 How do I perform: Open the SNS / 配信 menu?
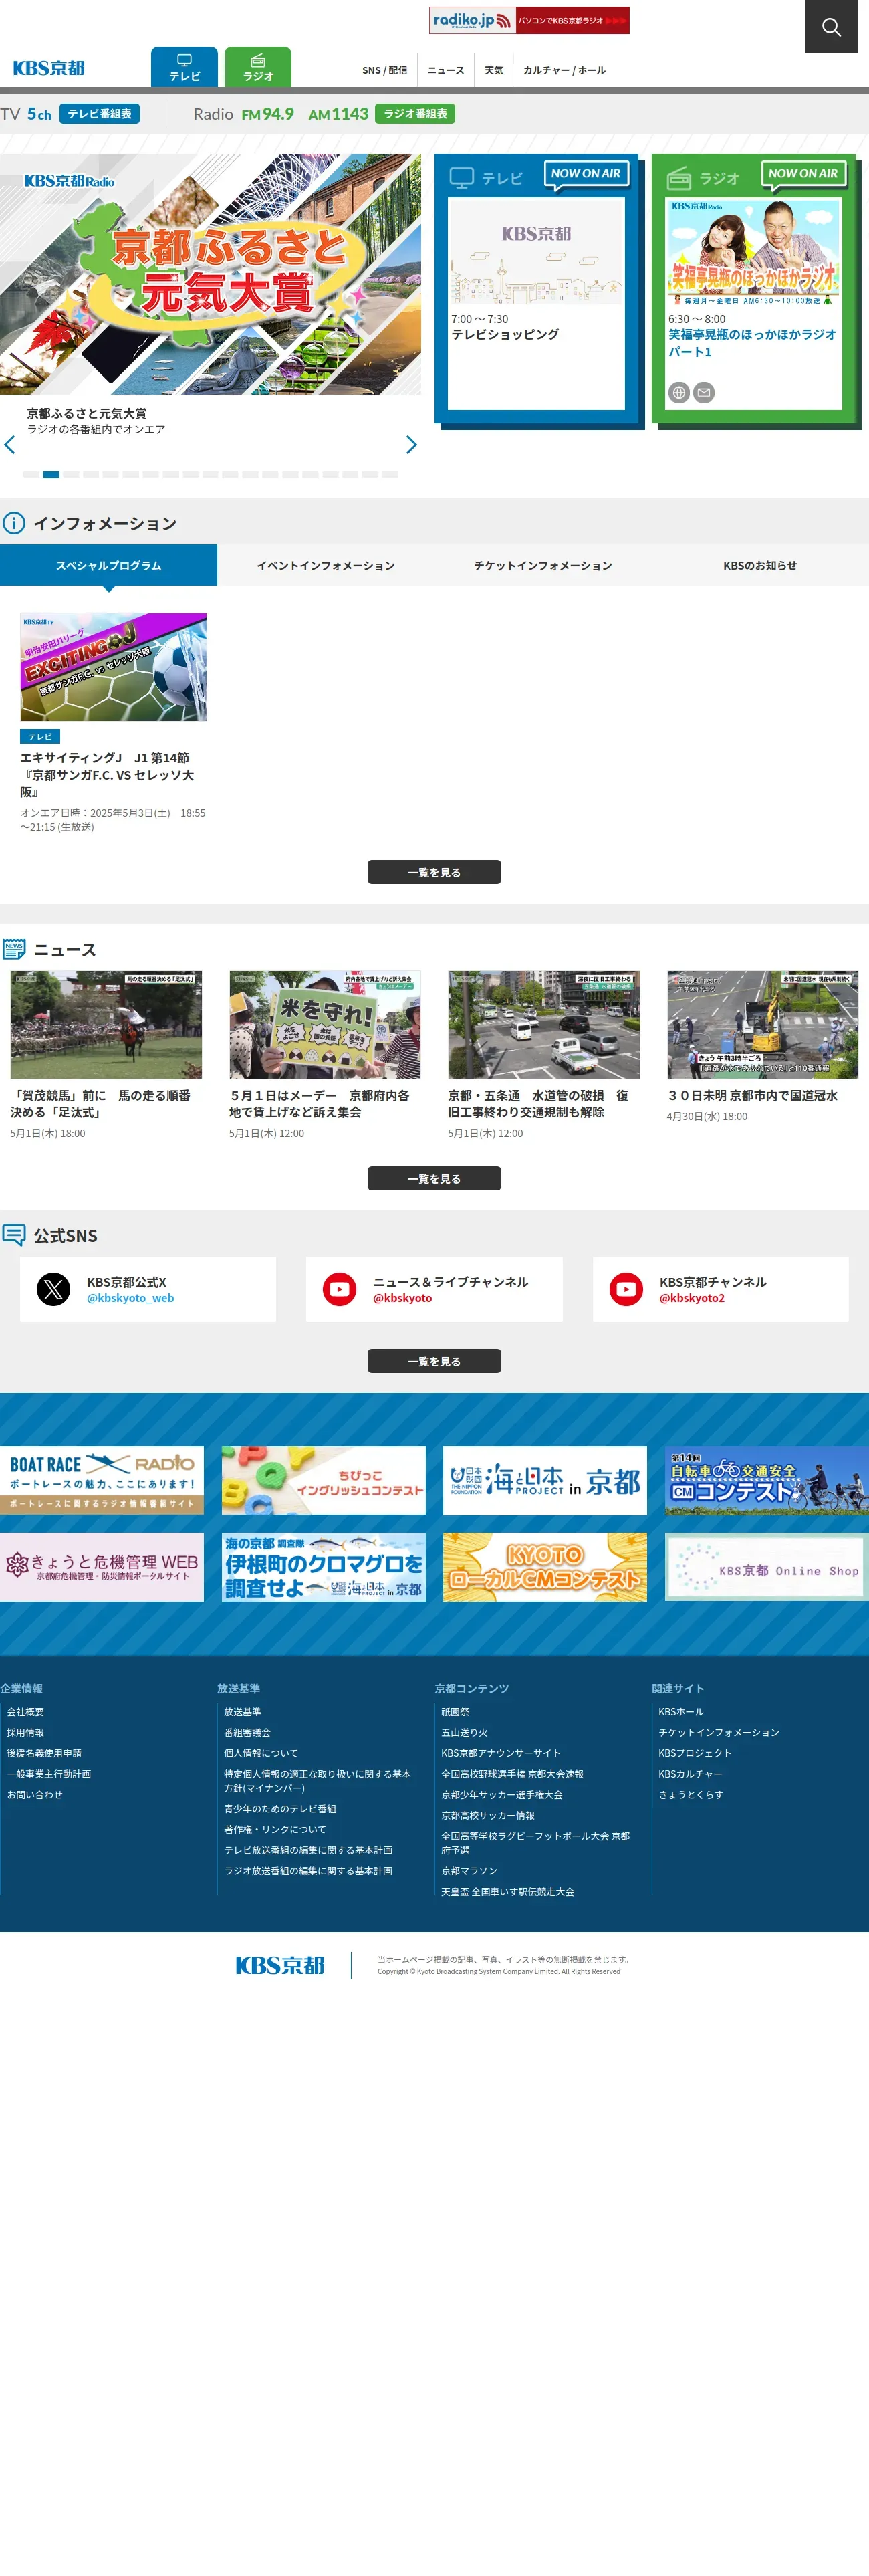click(x=385, y=70)
